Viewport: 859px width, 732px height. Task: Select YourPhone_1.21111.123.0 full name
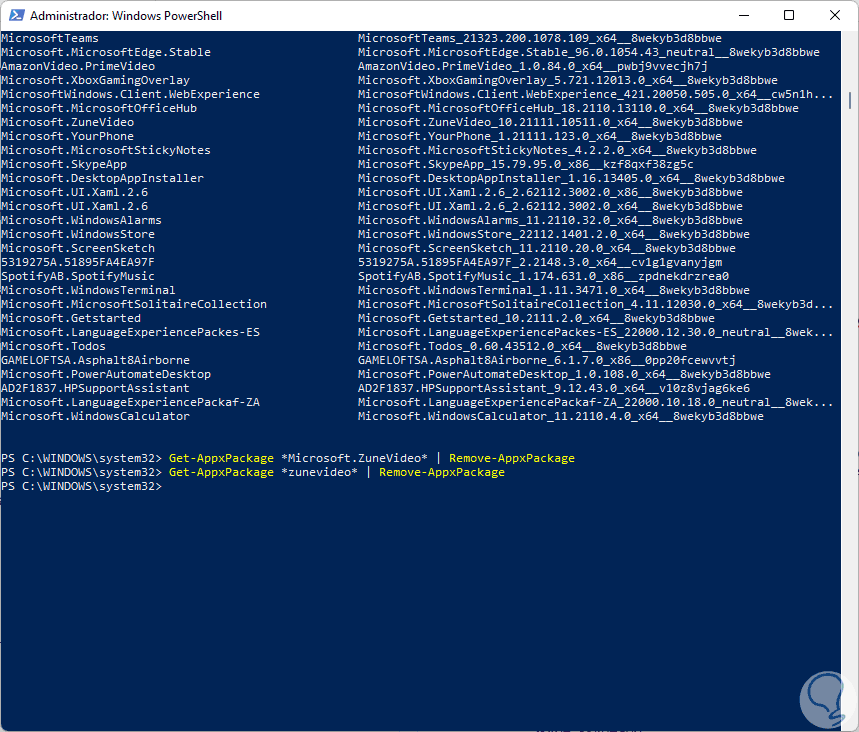coord(540,136)
